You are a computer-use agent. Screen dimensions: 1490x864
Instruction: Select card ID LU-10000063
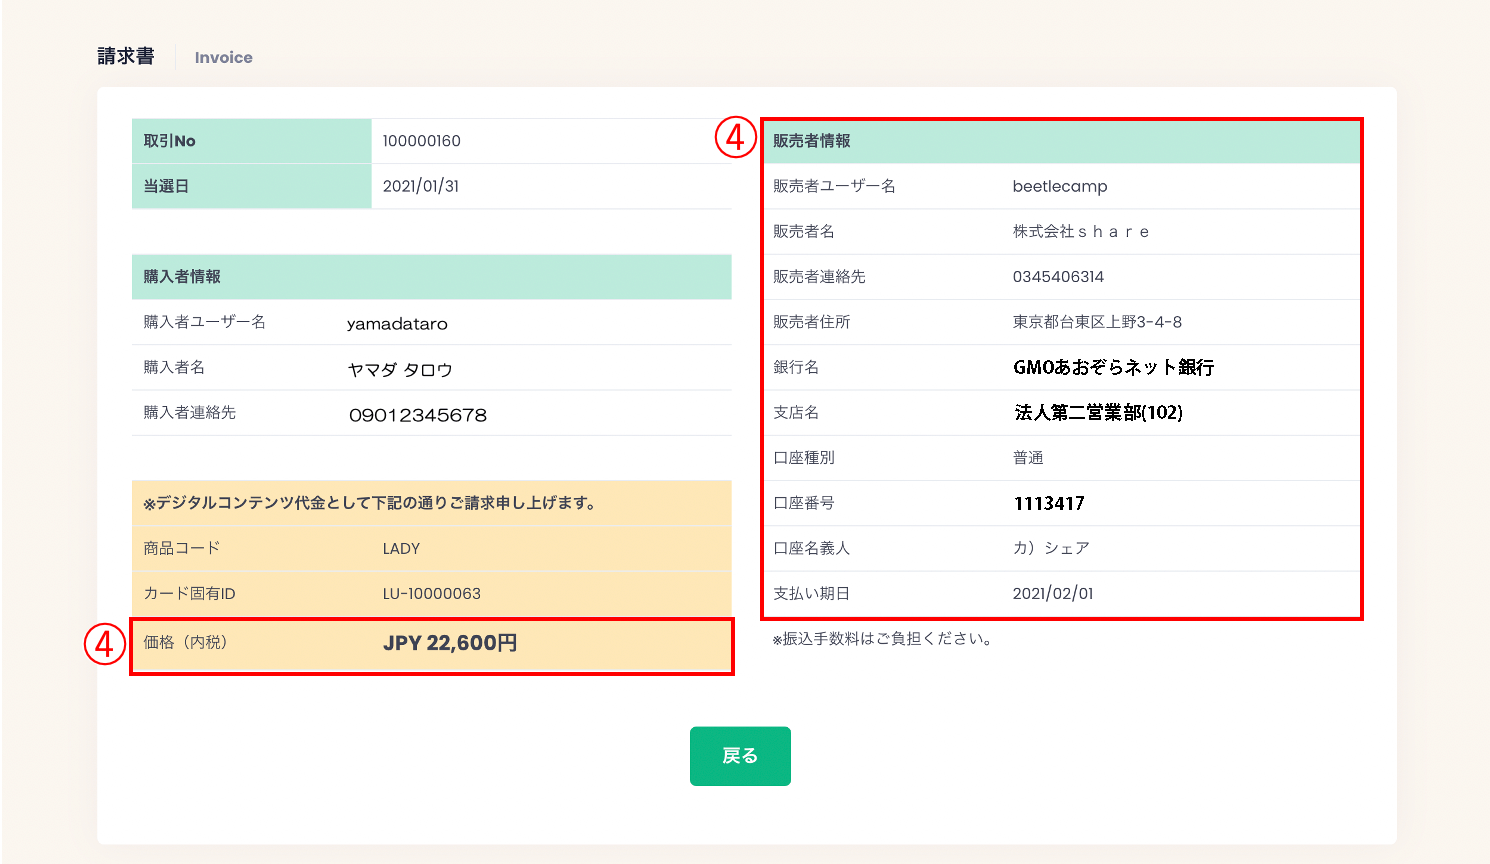pos(431,594)
